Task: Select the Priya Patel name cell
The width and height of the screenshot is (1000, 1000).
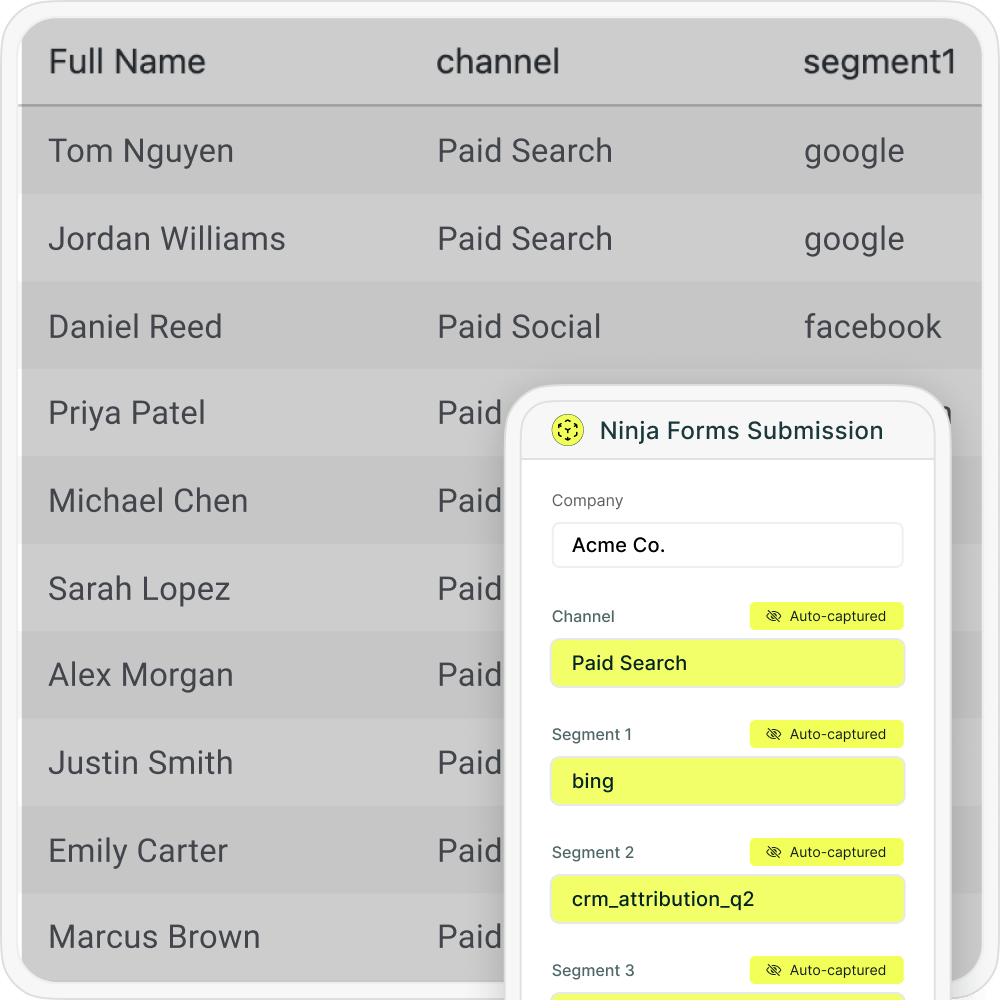Action: pyautogui.click(x=127, y=413)
